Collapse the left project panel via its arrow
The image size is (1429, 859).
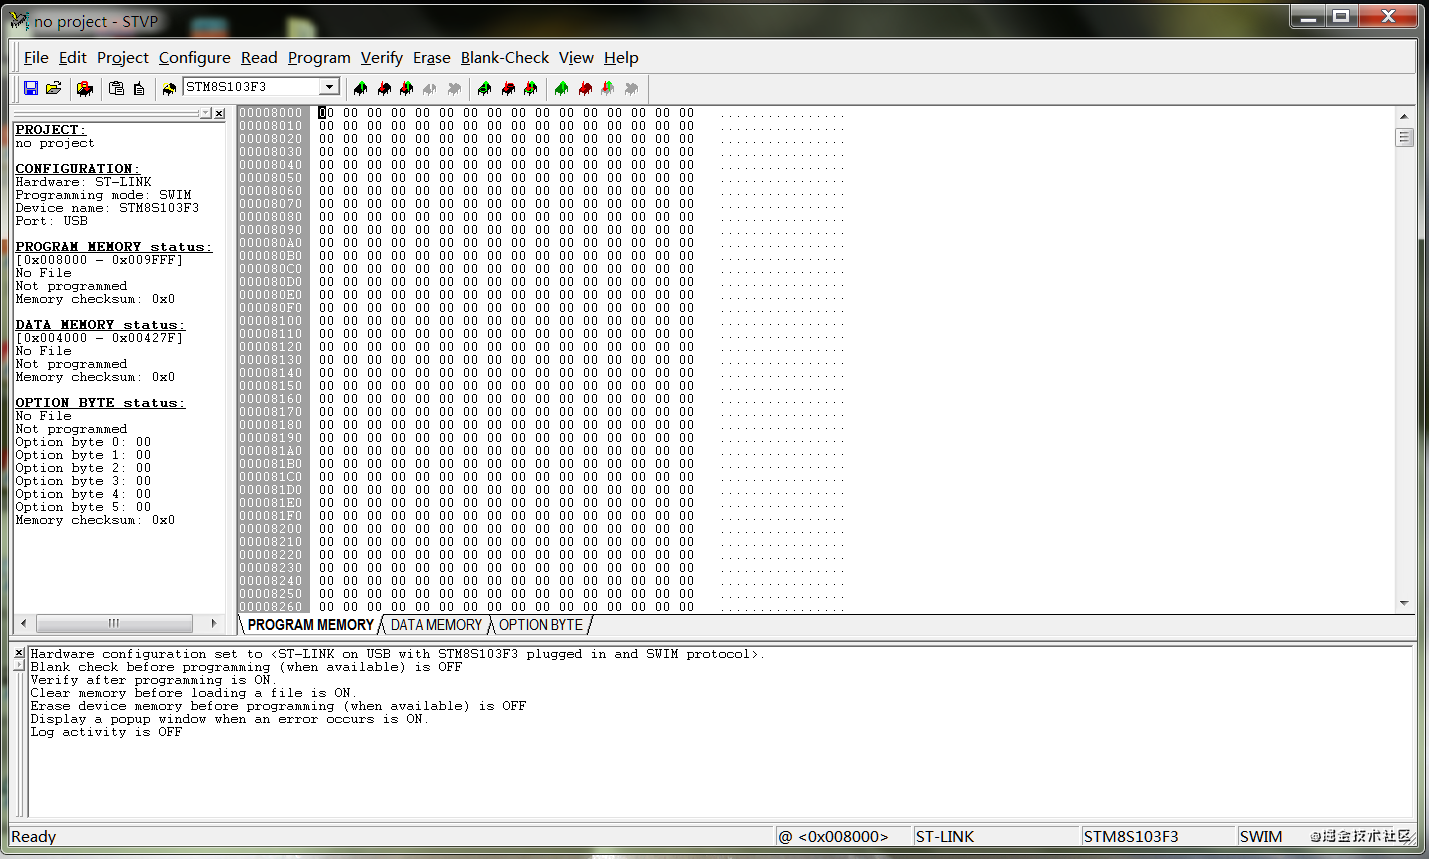click(x=206, y=112)
